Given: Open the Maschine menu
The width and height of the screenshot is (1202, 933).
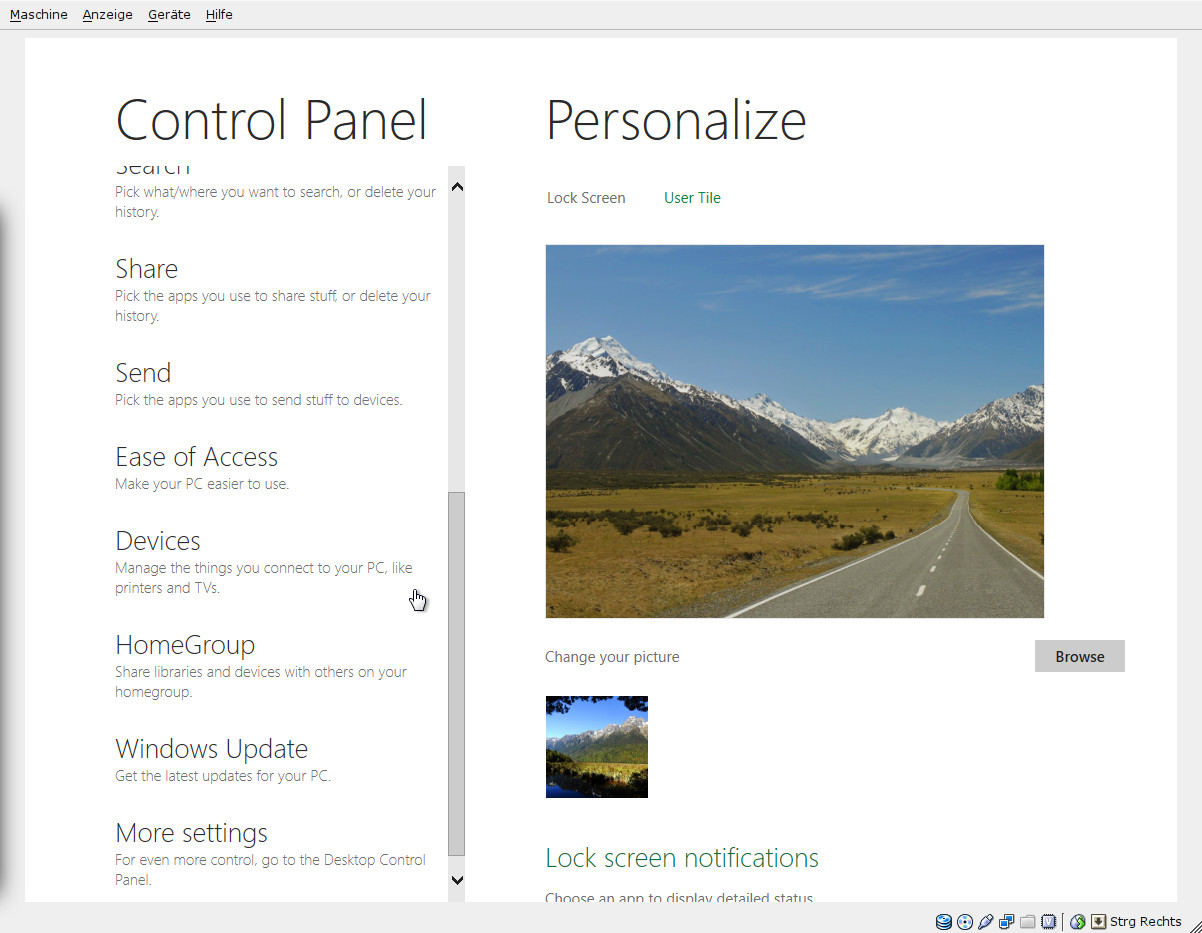Looking at the screenshot, I should click(x=39, y=15).
